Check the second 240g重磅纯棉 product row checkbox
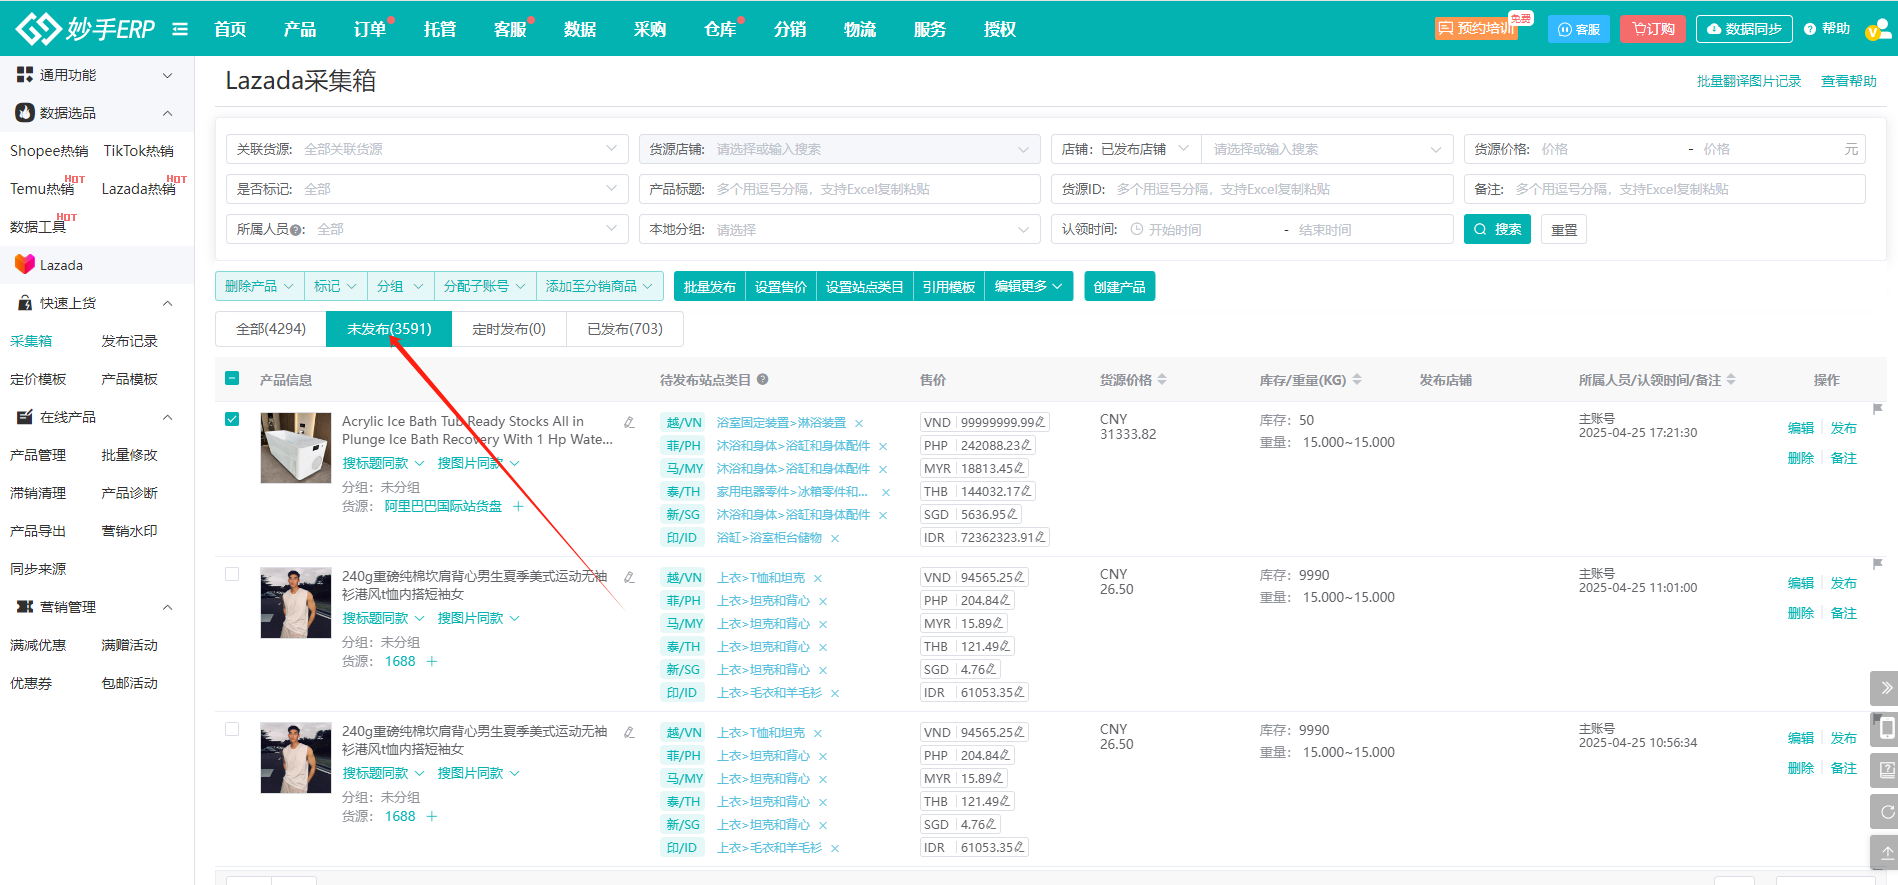Screen dimensions: 1898x885 pyautogui.click(x=232, y=574)
